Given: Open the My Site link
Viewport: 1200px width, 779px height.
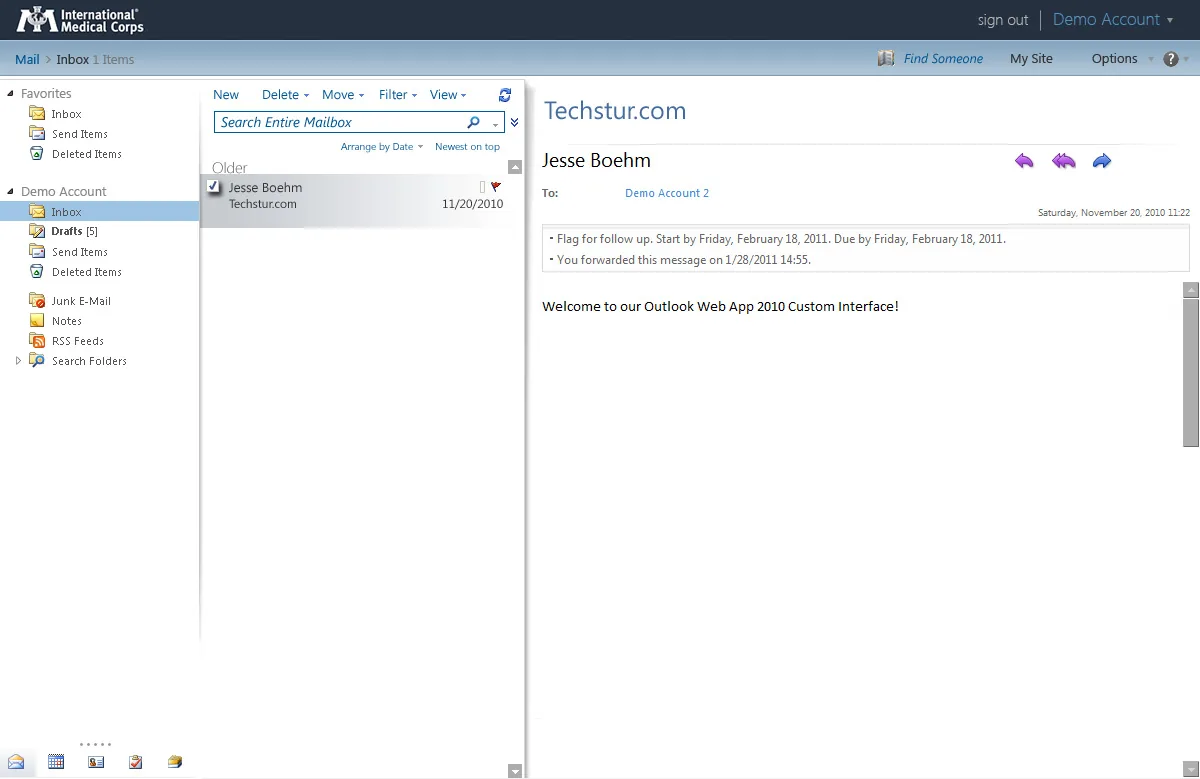Looking at the screenshot, I should 1031,59.
